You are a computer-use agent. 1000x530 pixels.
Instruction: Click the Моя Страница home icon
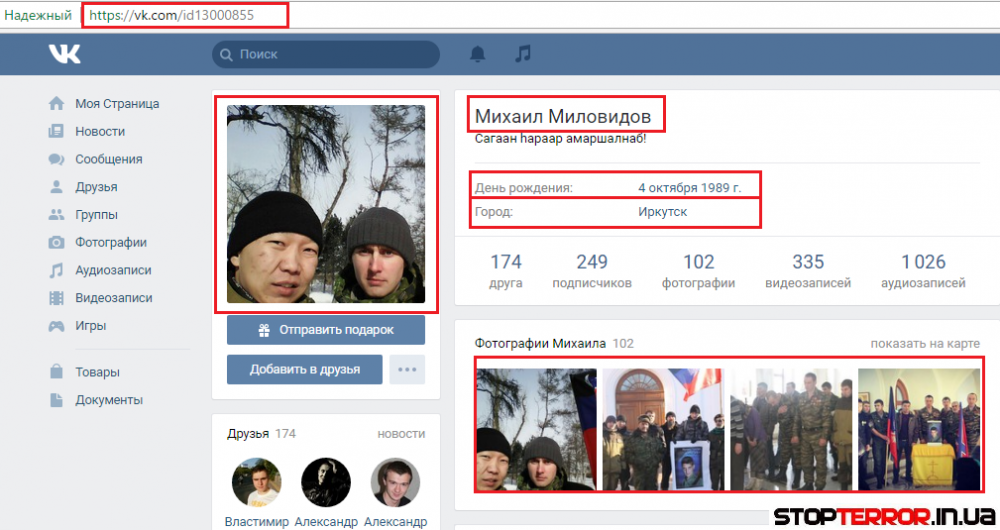(57, 104)
